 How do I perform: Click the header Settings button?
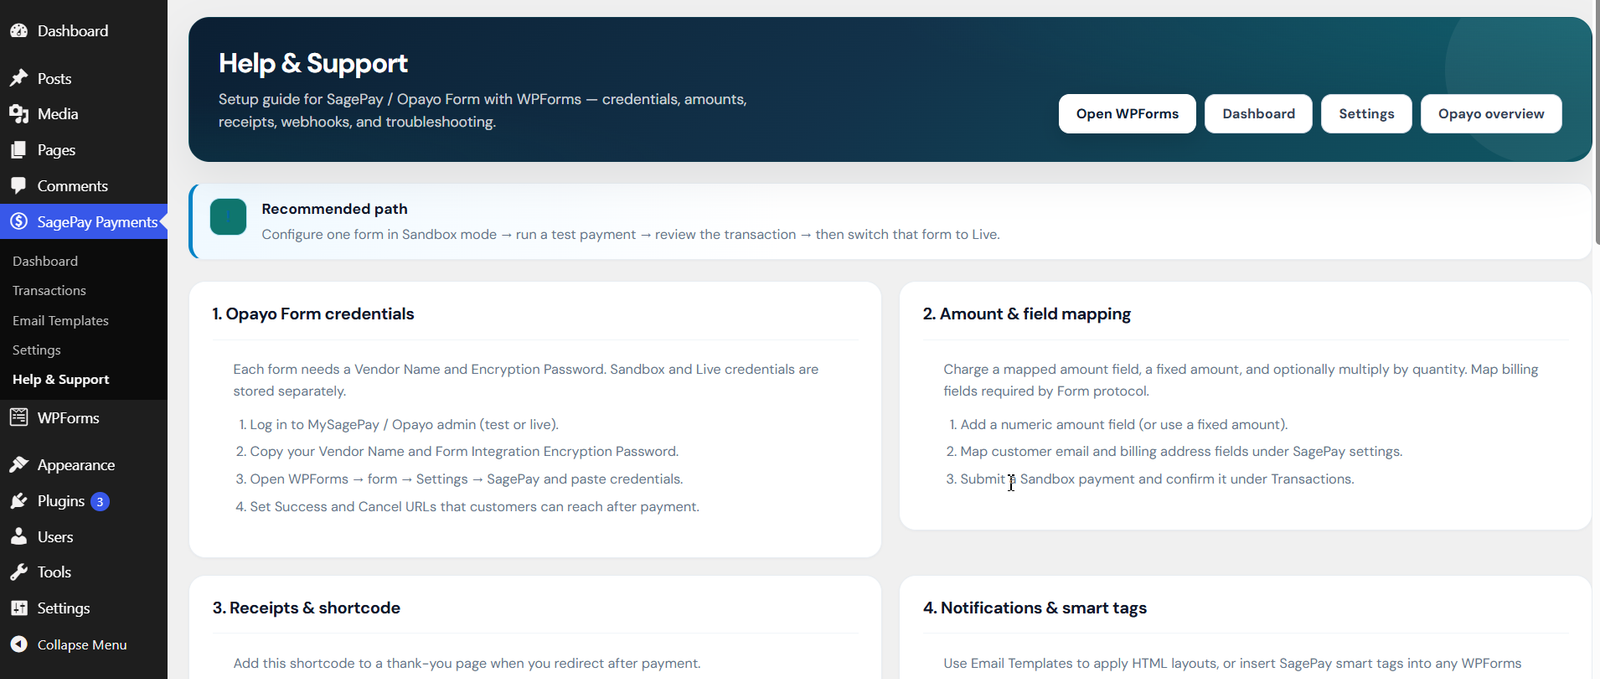[x=1366, y=114]
